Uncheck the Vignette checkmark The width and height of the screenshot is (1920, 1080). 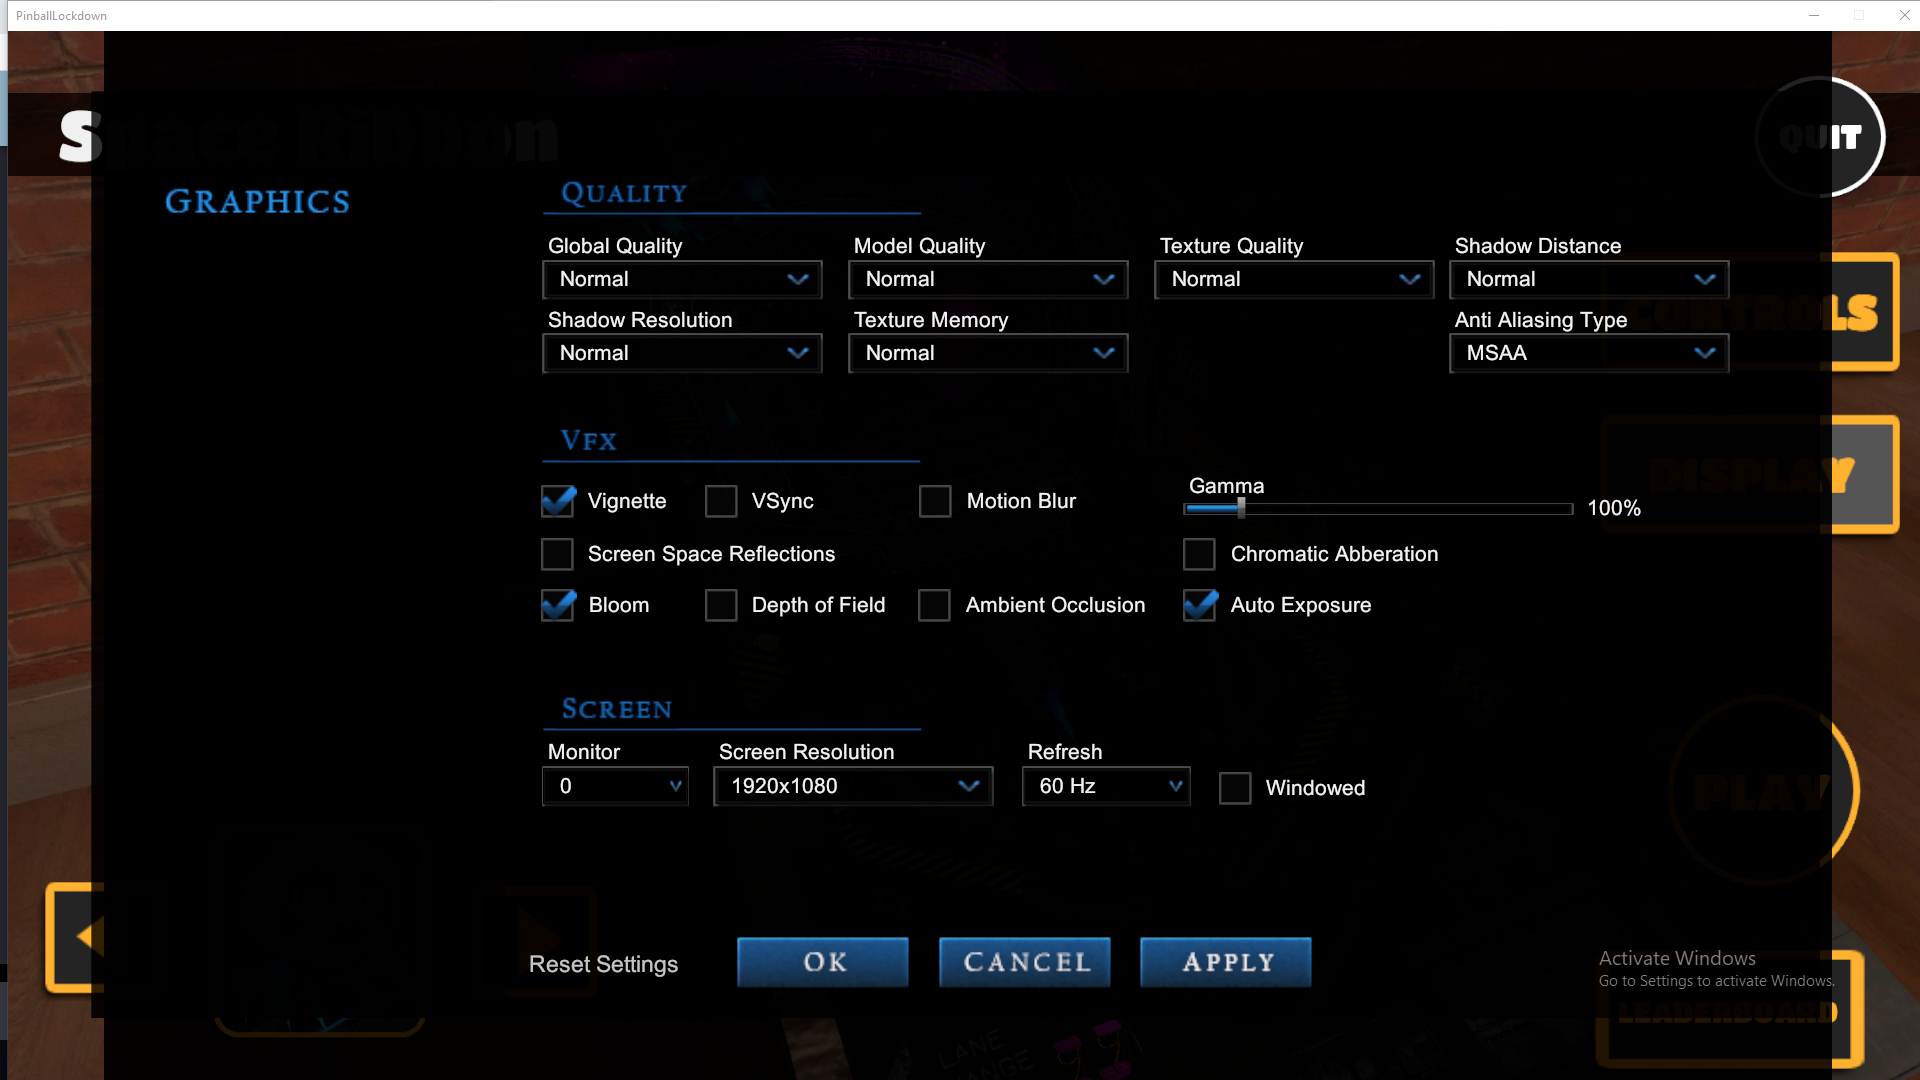coord(557,501)
